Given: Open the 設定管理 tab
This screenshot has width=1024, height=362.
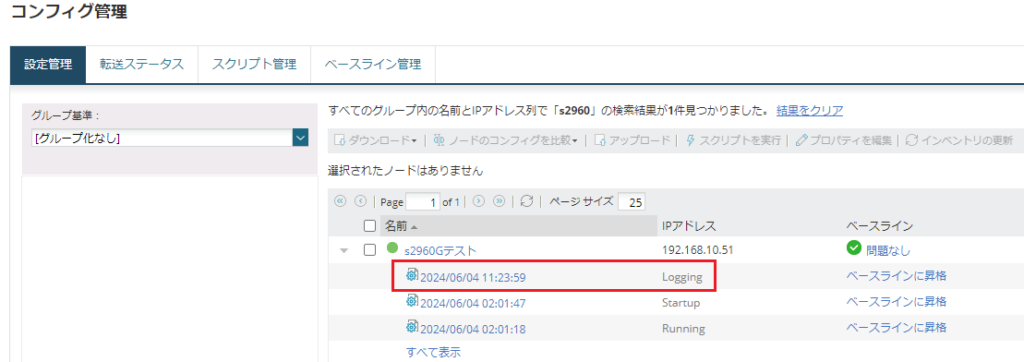Looking at the screenshot, I should (x=48, y=65).
